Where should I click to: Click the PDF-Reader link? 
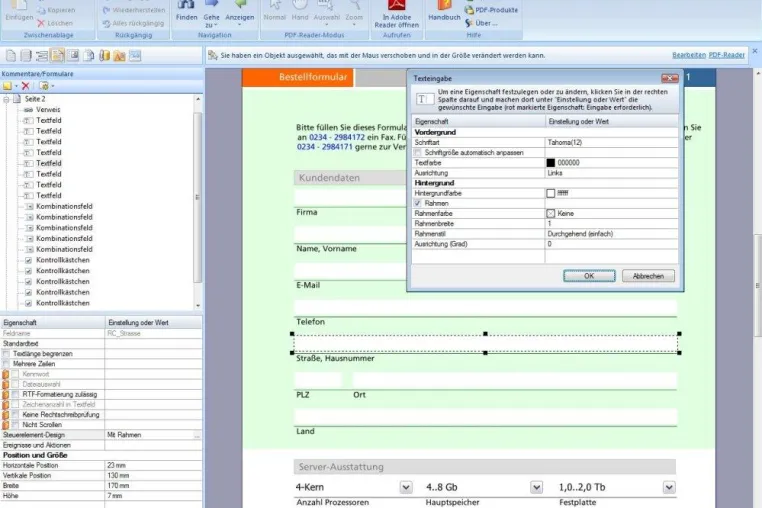727,55
